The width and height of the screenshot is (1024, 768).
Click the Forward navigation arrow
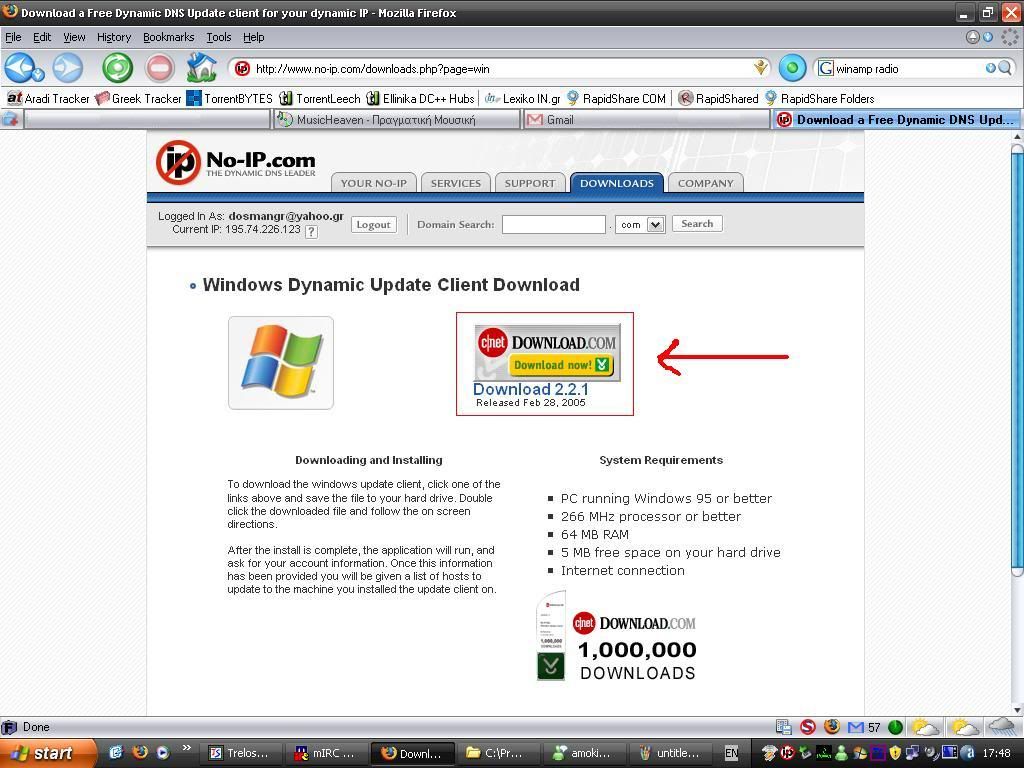tap(67, 67)
